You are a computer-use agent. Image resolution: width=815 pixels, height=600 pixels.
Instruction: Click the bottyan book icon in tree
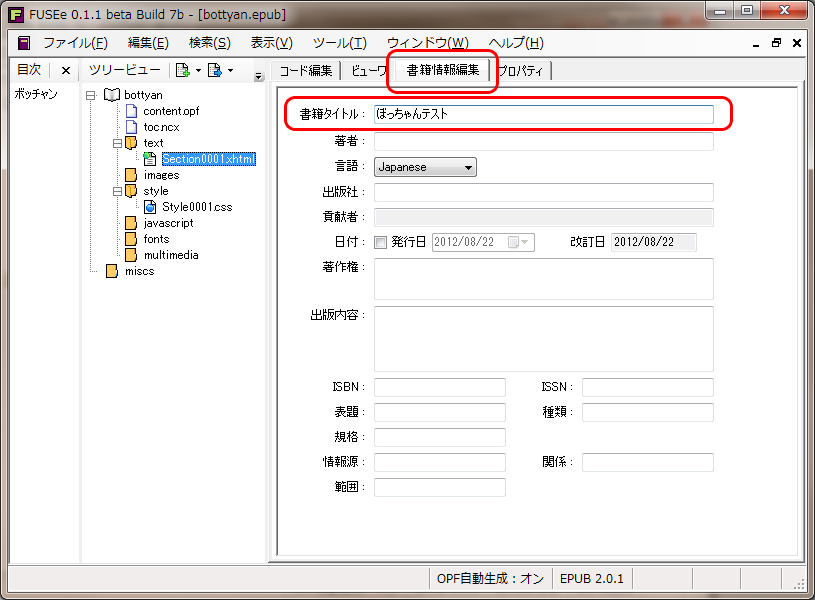(111, 95)
